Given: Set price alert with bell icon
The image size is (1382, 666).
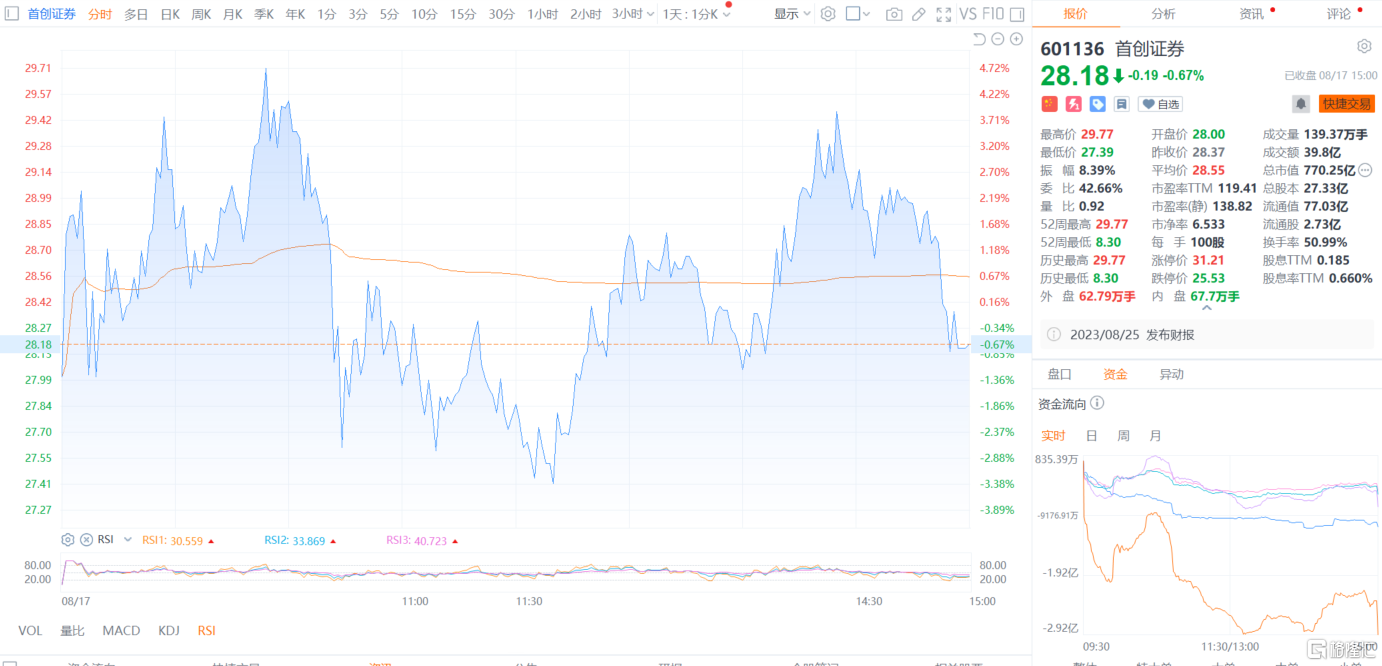Looking at the screenshot, I should click(1301, 104).
